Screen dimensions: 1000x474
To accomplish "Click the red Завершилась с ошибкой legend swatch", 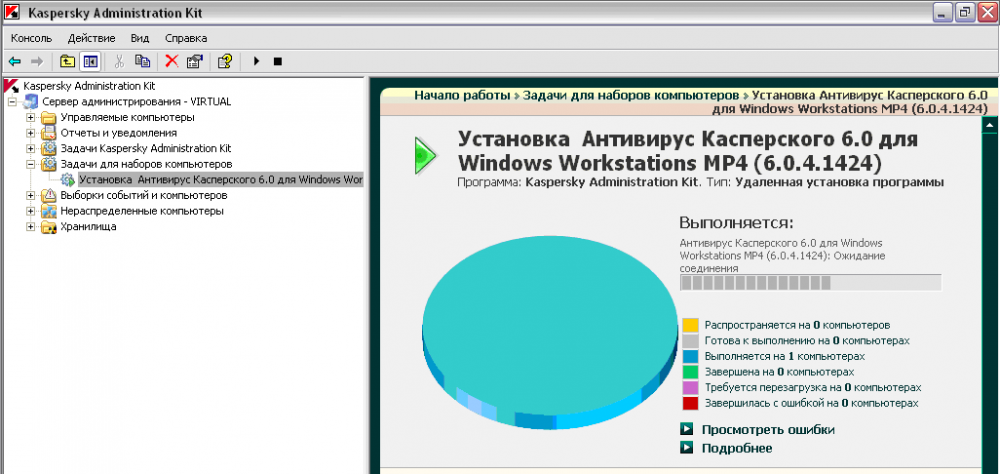I will pos(691,403).
